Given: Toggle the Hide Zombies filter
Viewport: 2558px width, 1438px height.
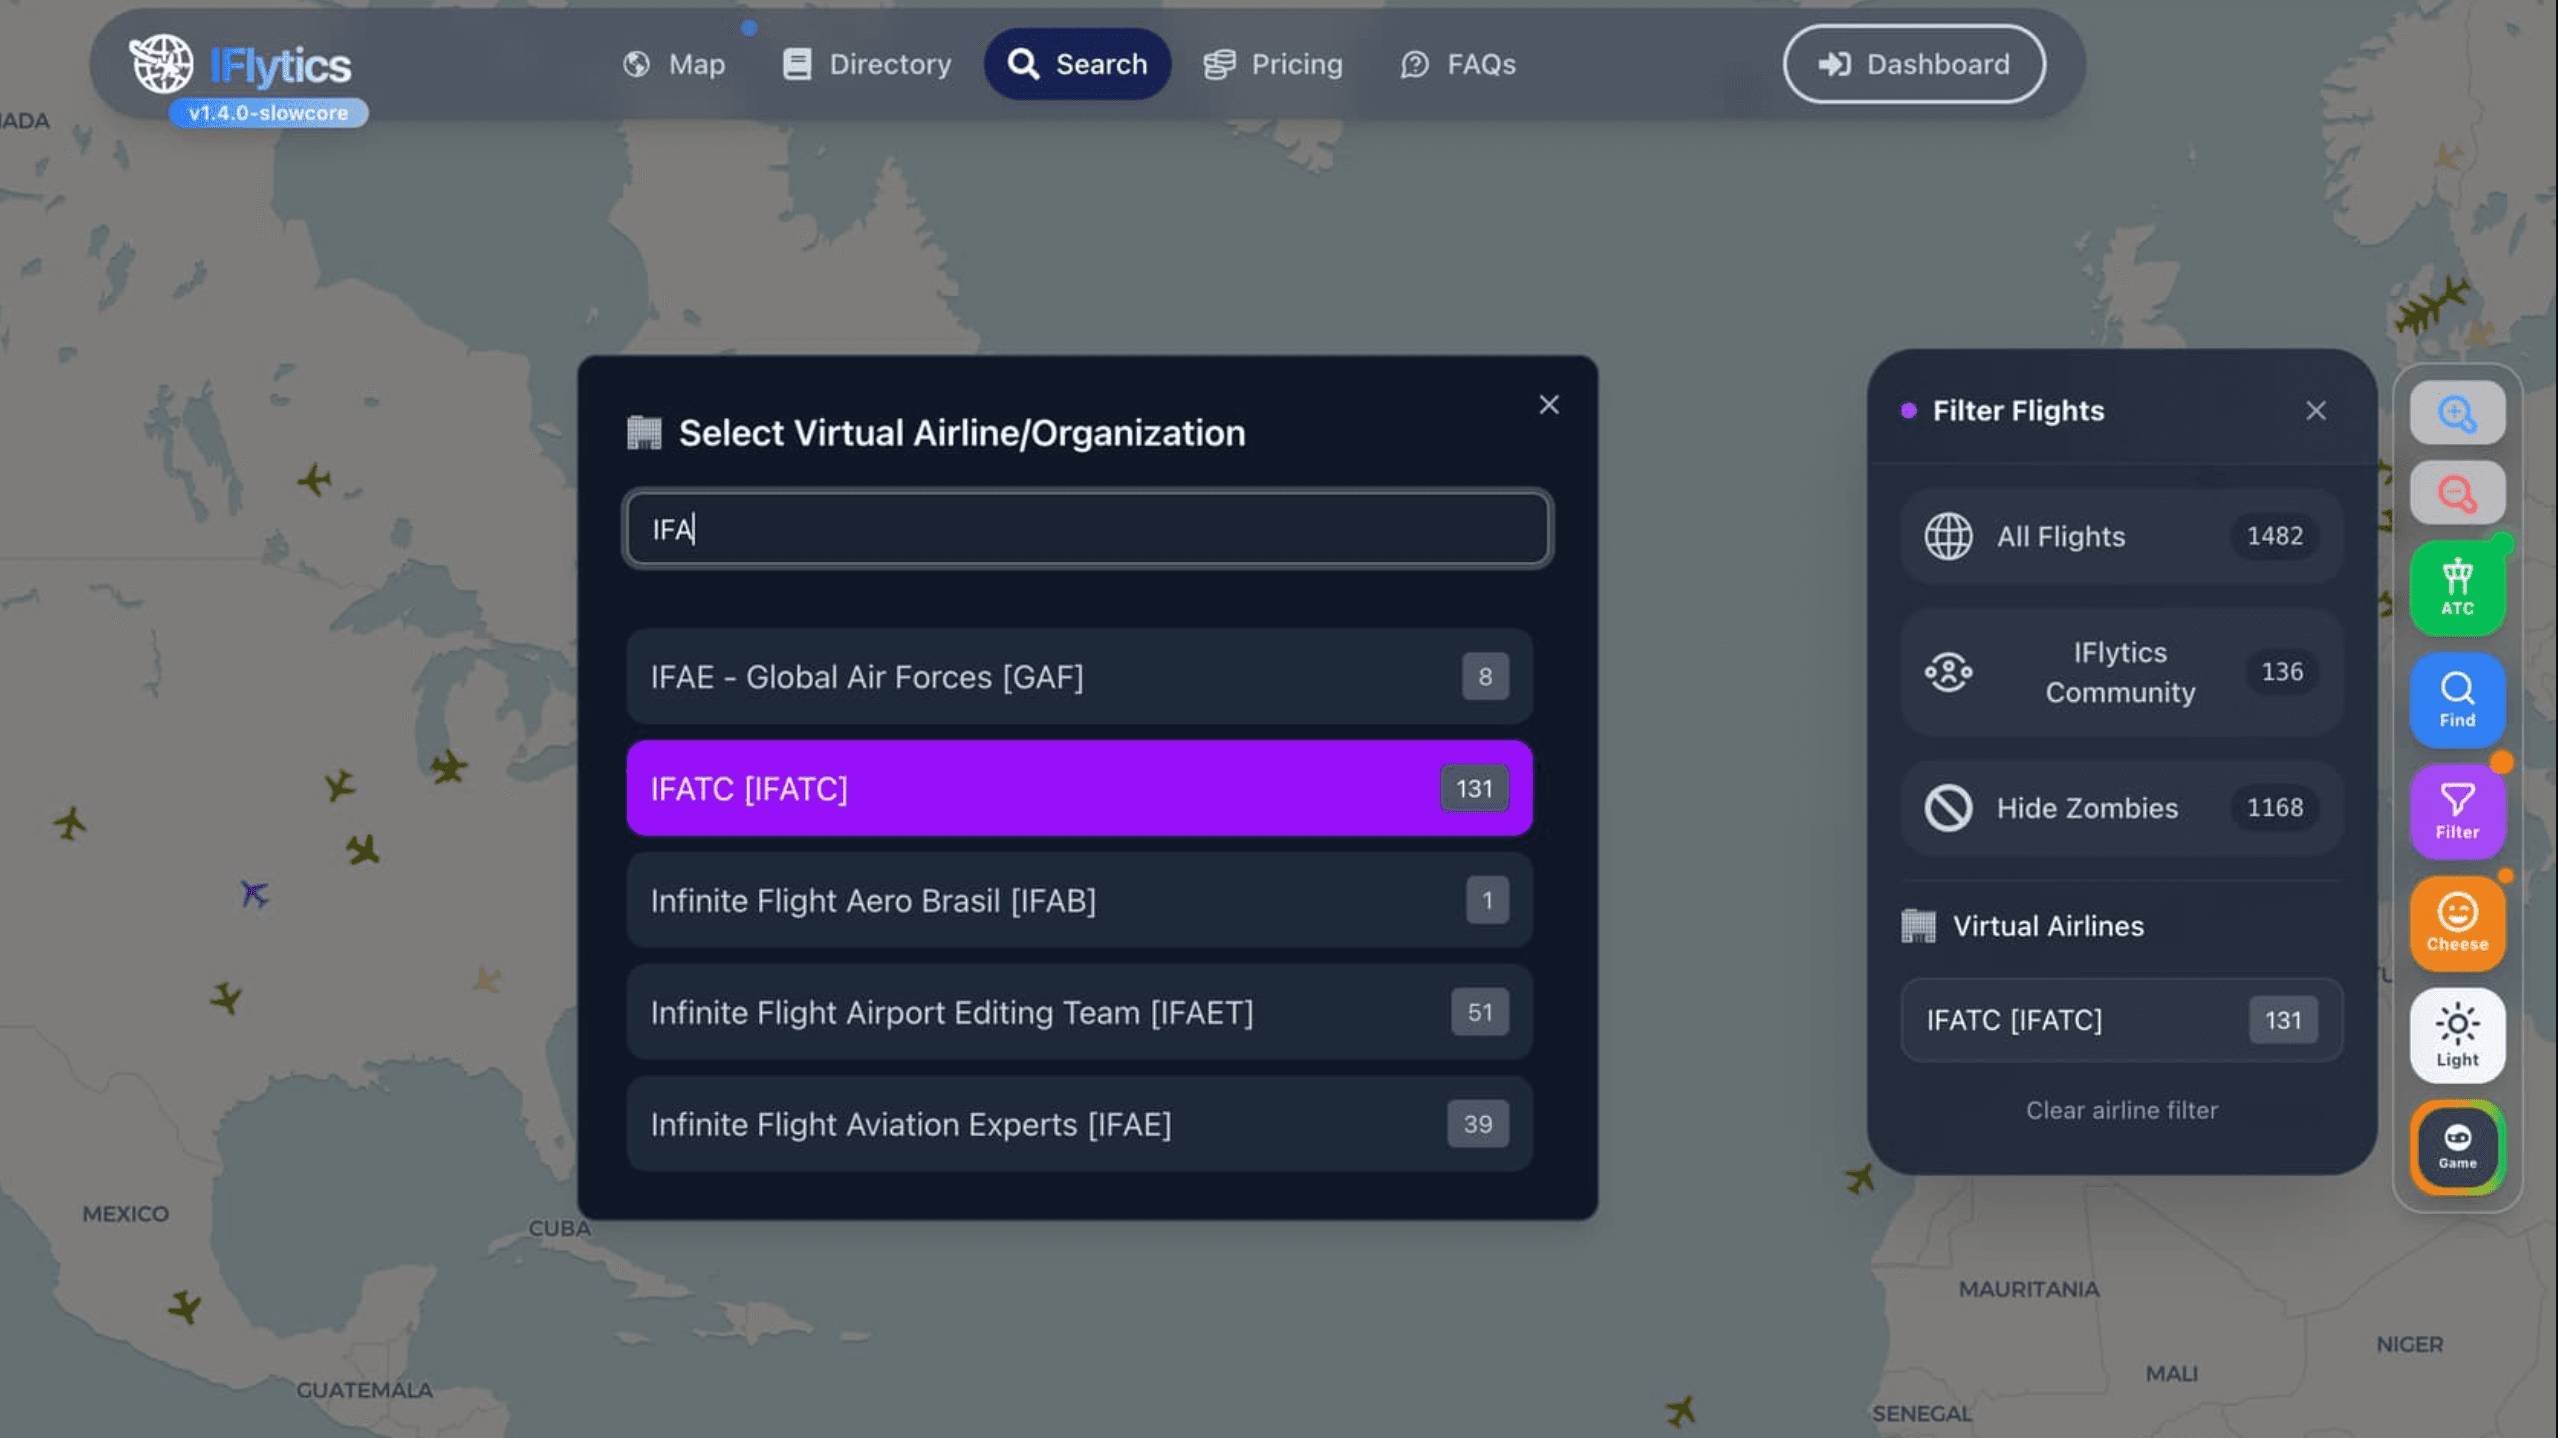Looking at the screenshot, I should tap(2121, 808).
